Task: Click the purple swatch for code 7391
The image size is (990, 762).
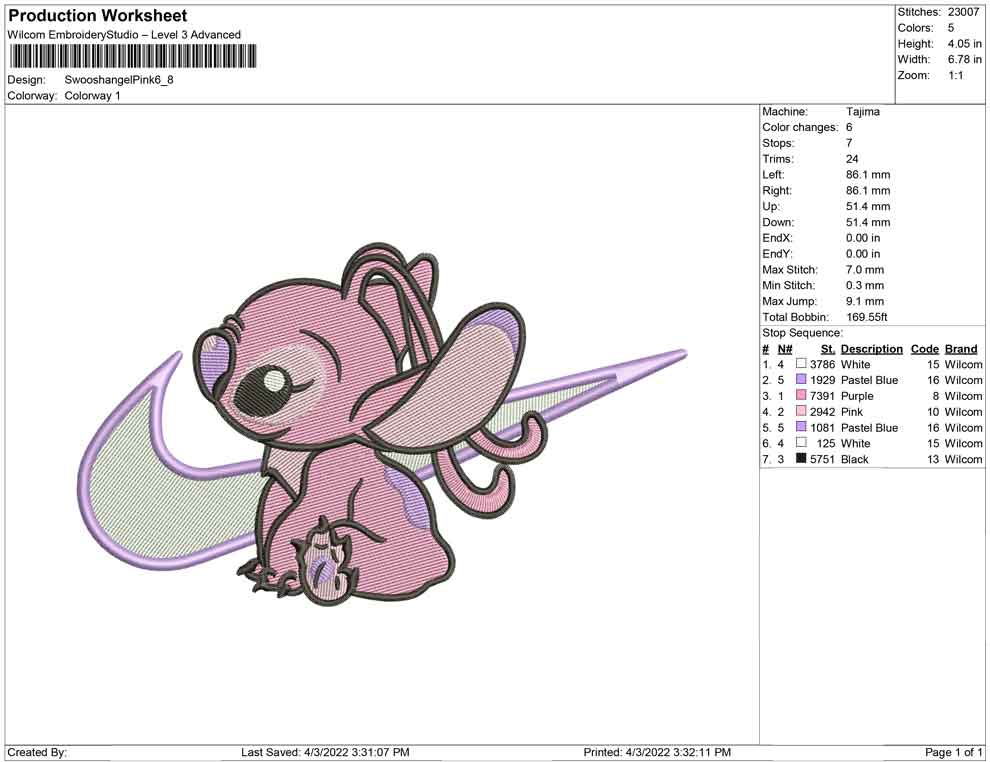Action: tap(801, 395)
